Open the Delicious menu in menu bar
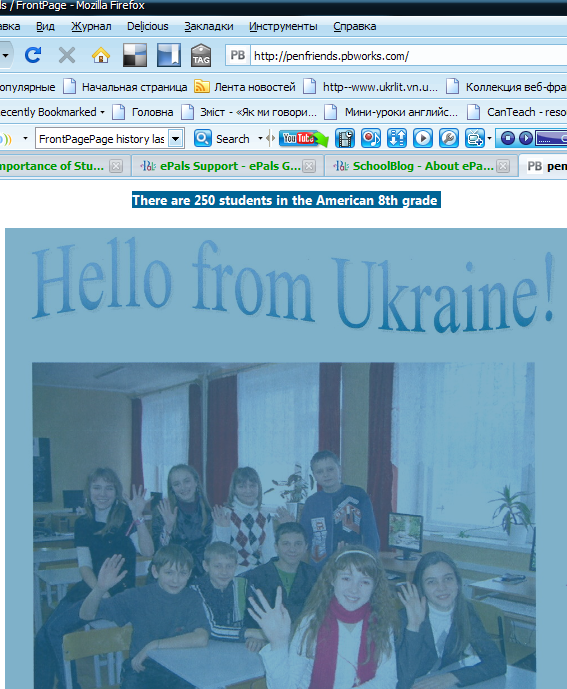The height and width of the screenshot is (689, 567). coord(148,27)
